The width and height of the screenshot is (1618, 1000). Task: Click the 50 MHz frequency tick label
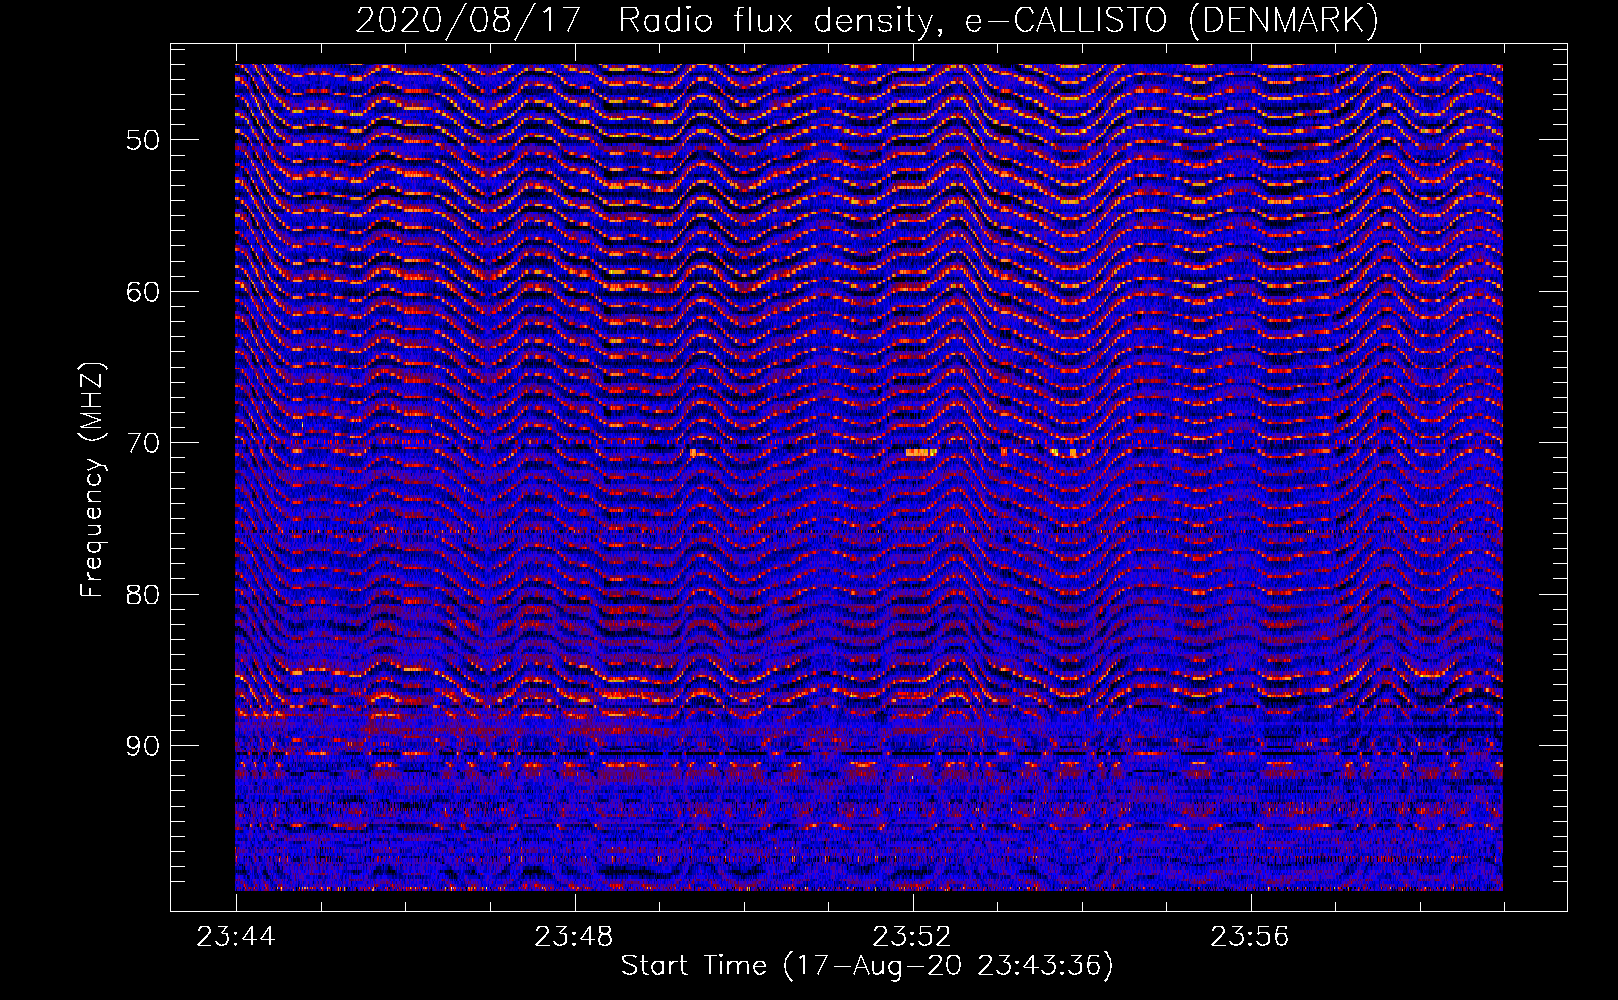click(x=142, y=140)
